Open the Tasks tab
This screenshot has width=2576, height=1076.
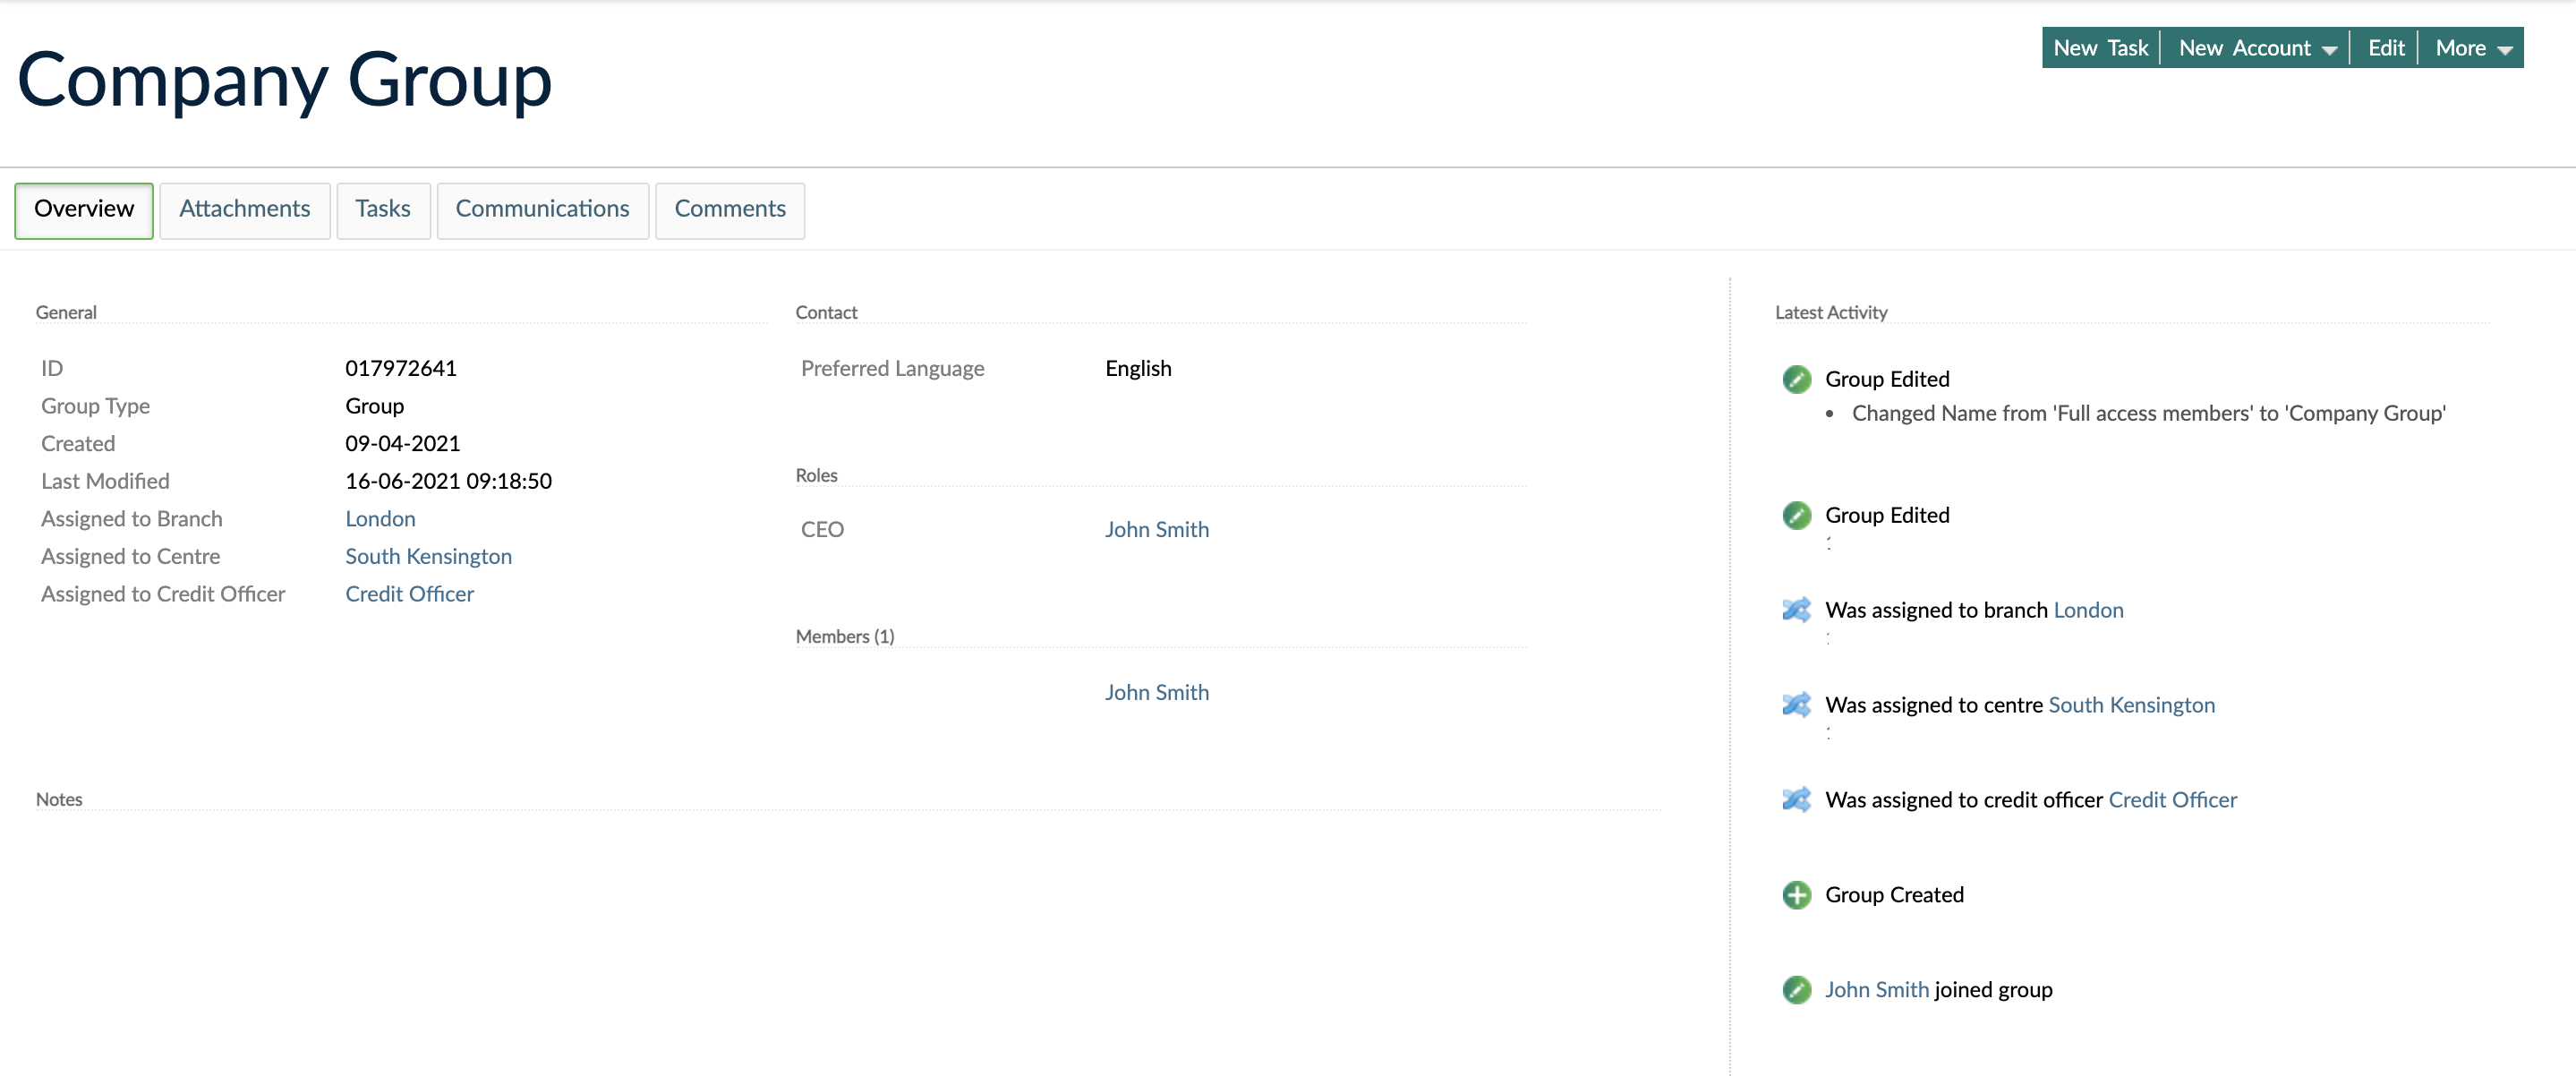point(383,210)
